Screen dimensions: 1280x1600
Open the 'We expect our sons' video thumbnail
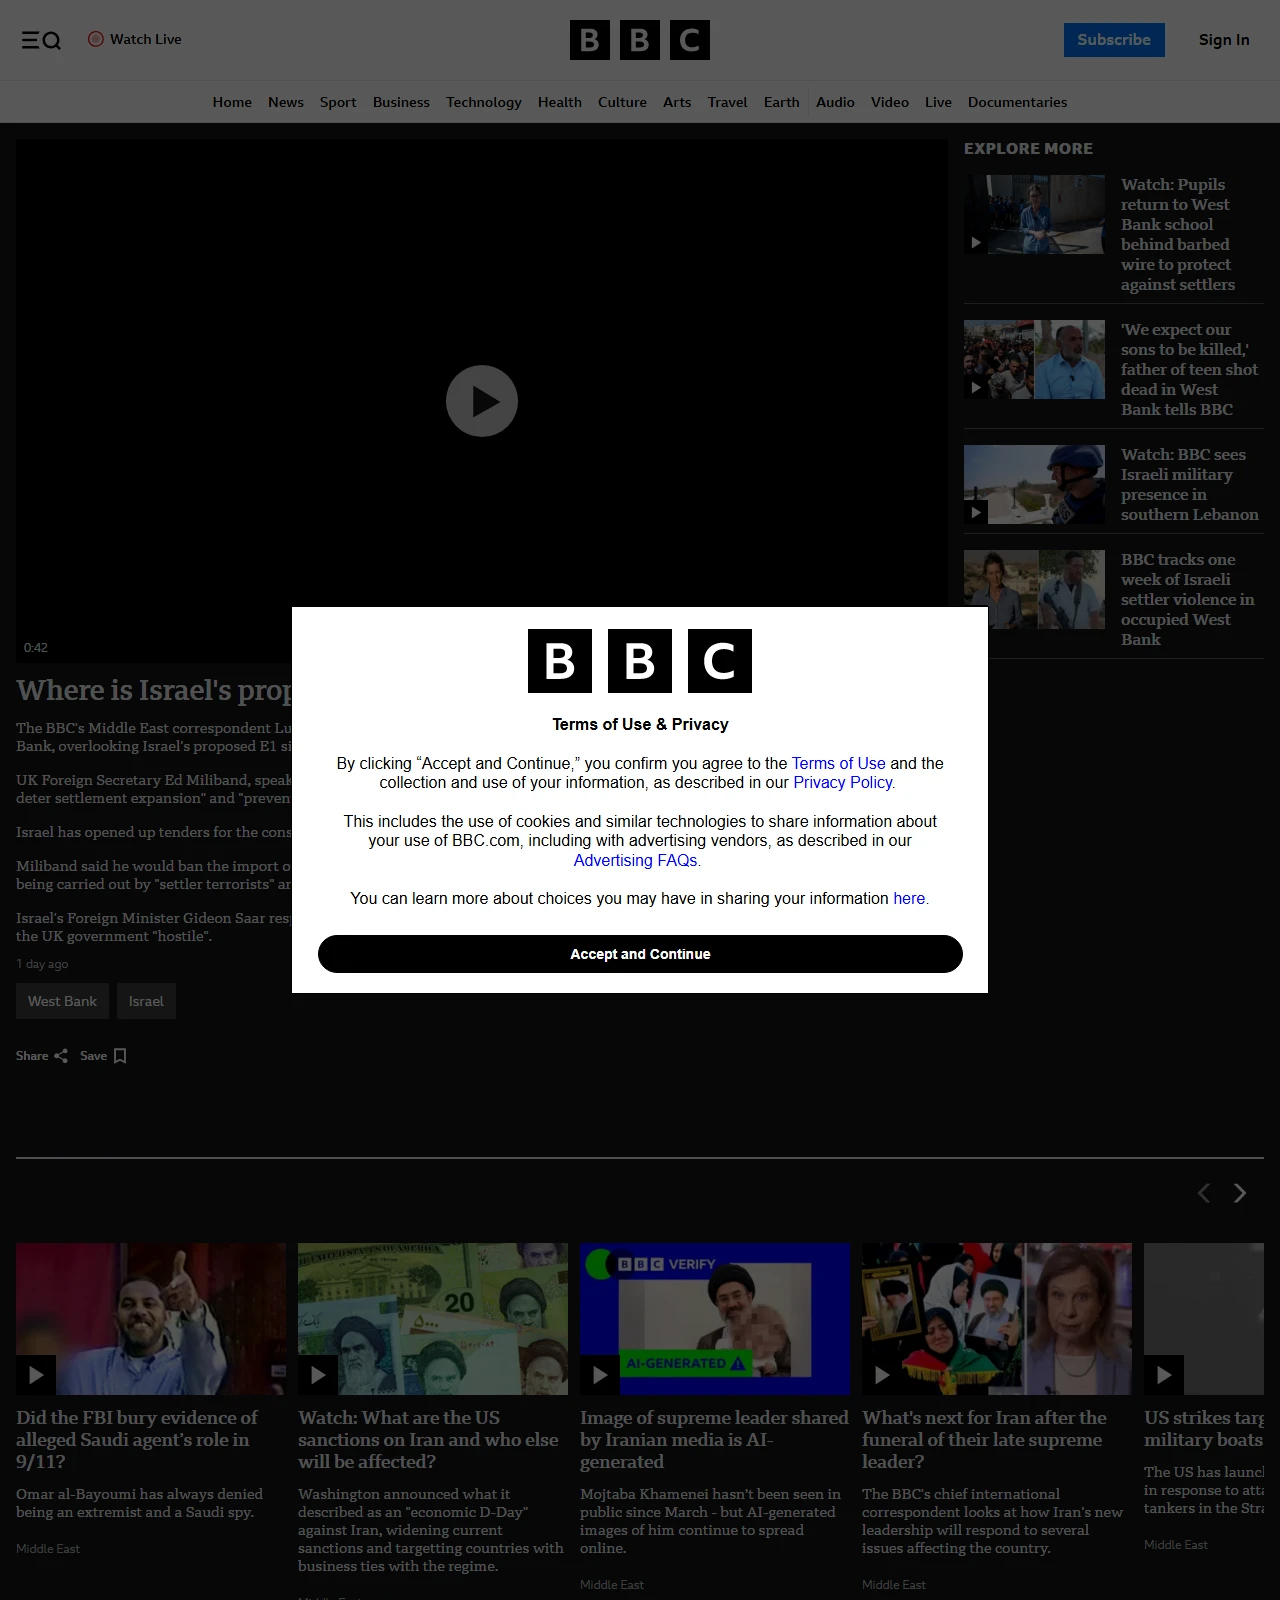click(x=1034, y=360)
